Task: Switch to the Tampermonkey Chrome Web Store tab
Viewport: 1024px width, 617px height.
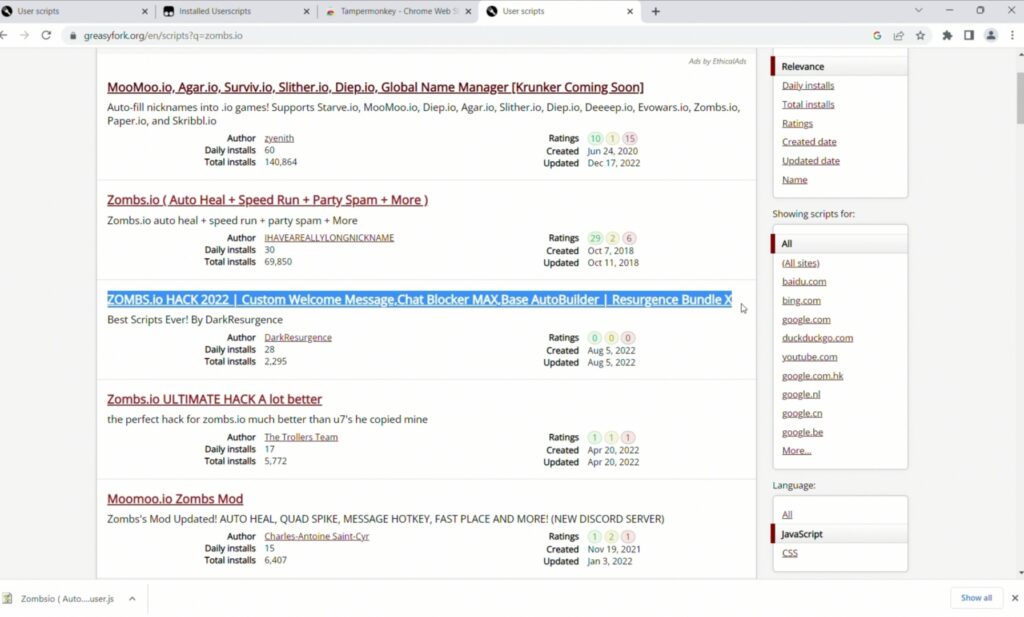Action: click(397, 11)
